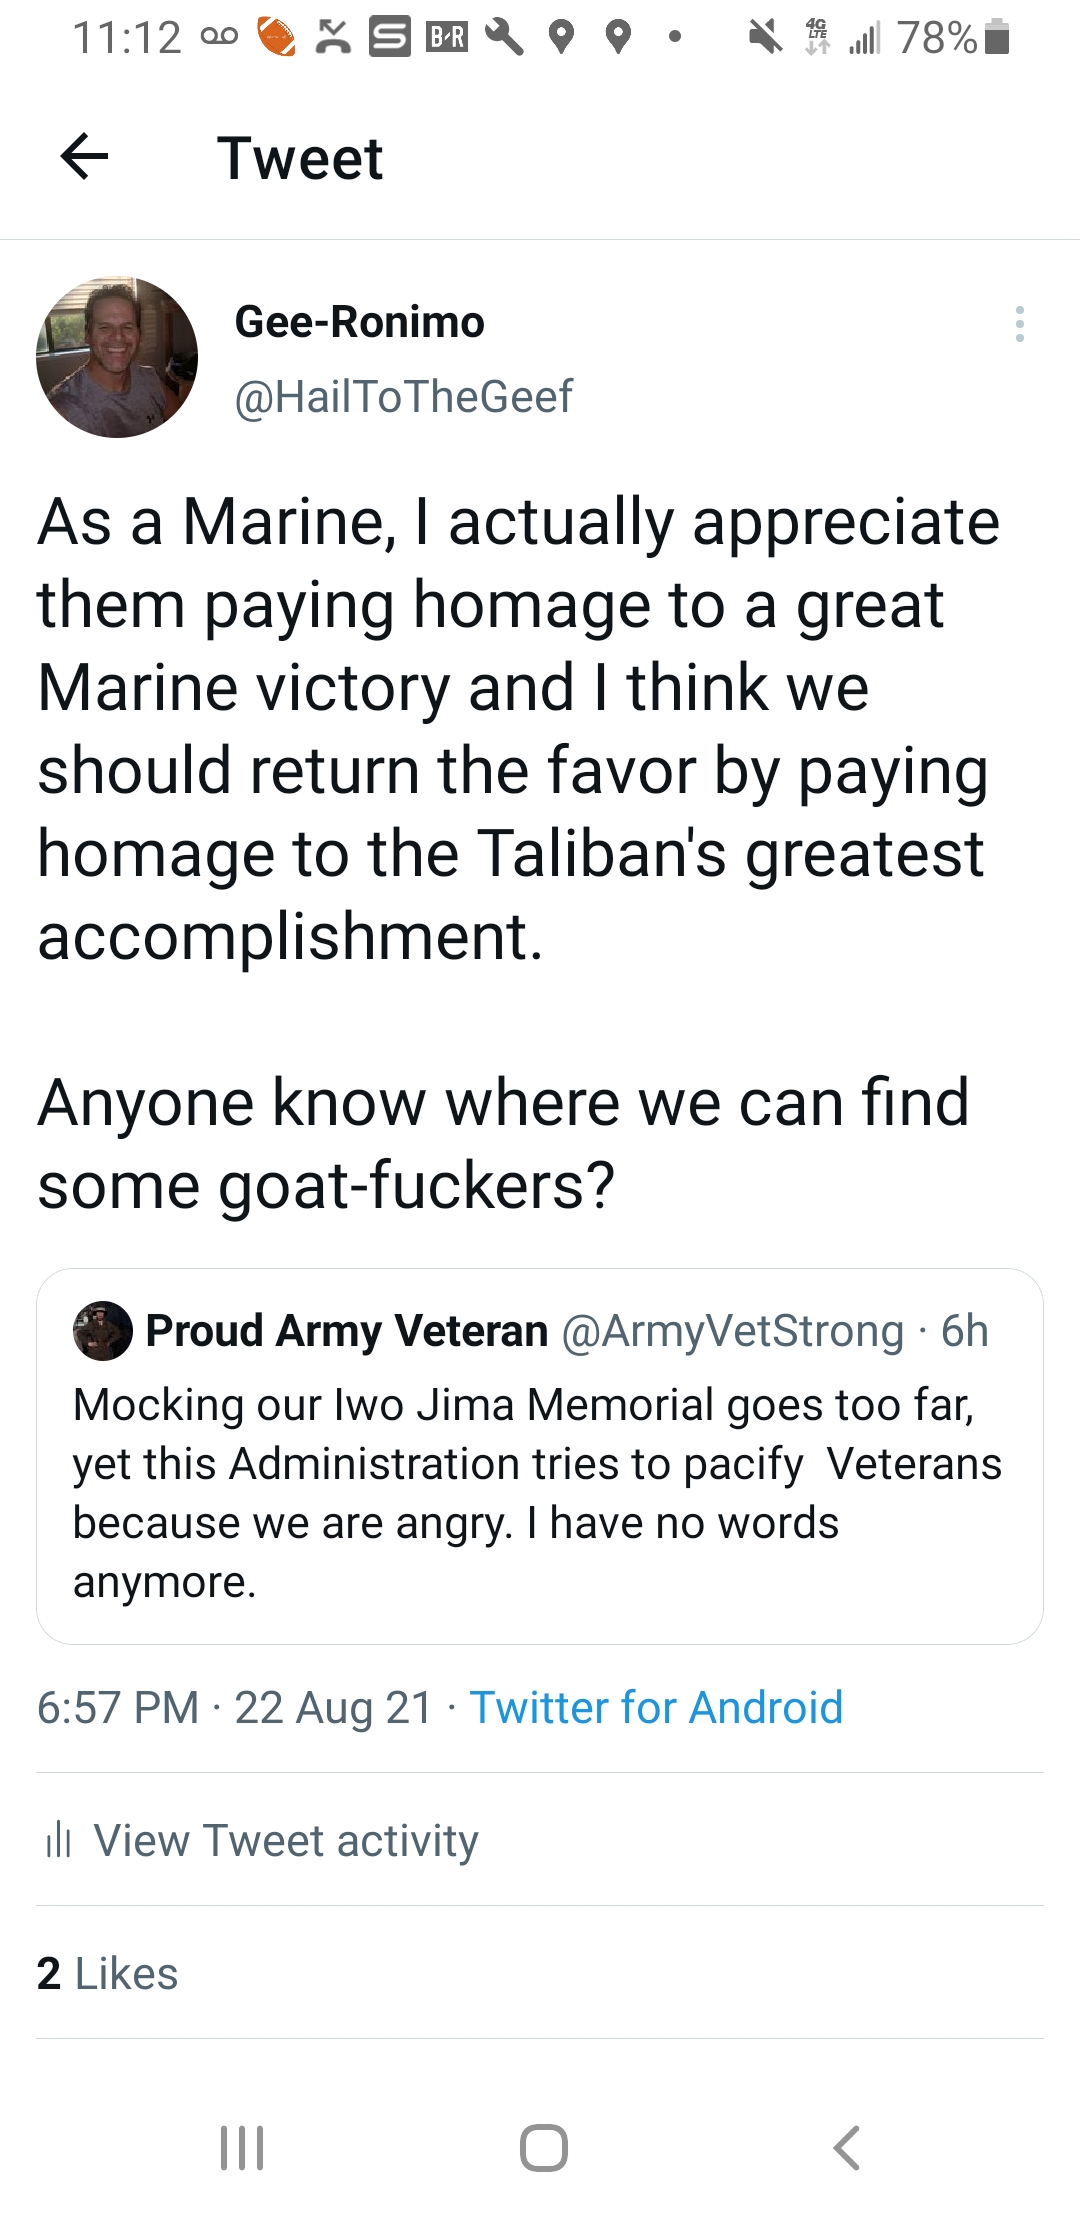Screen dimensions: 1080x2220
Task: Open the @HailToTheGeef handle
Action: click(403, 396)
